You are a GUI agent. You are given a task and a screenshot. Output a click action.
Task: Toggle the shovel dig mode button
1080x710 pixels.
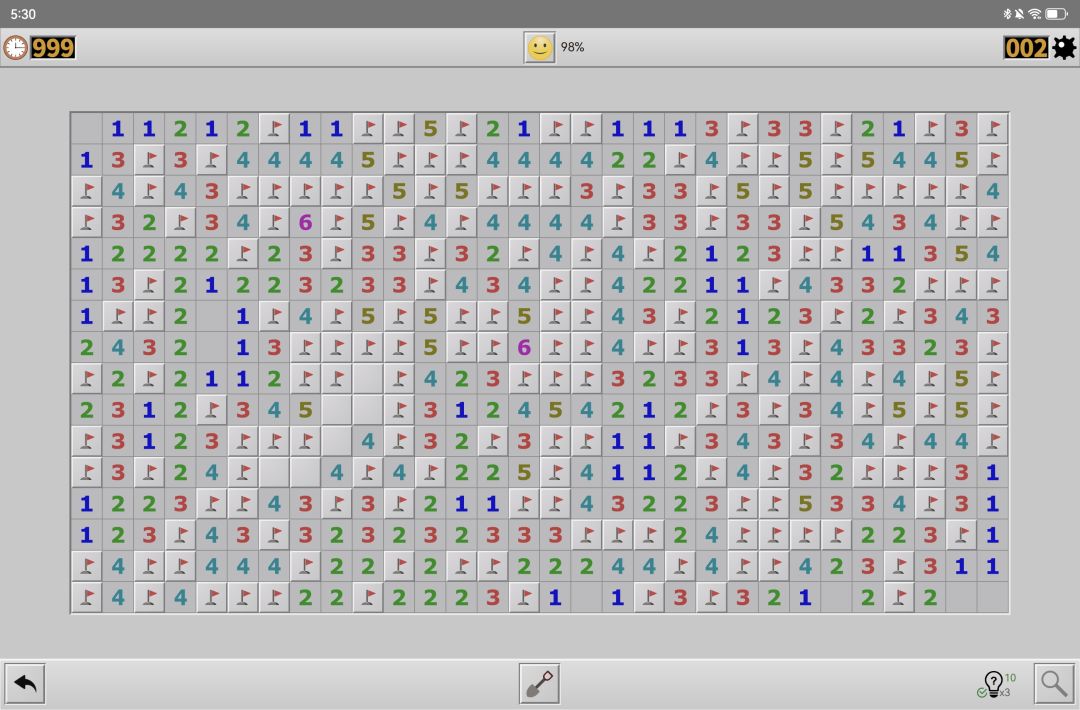click(539, 683)
